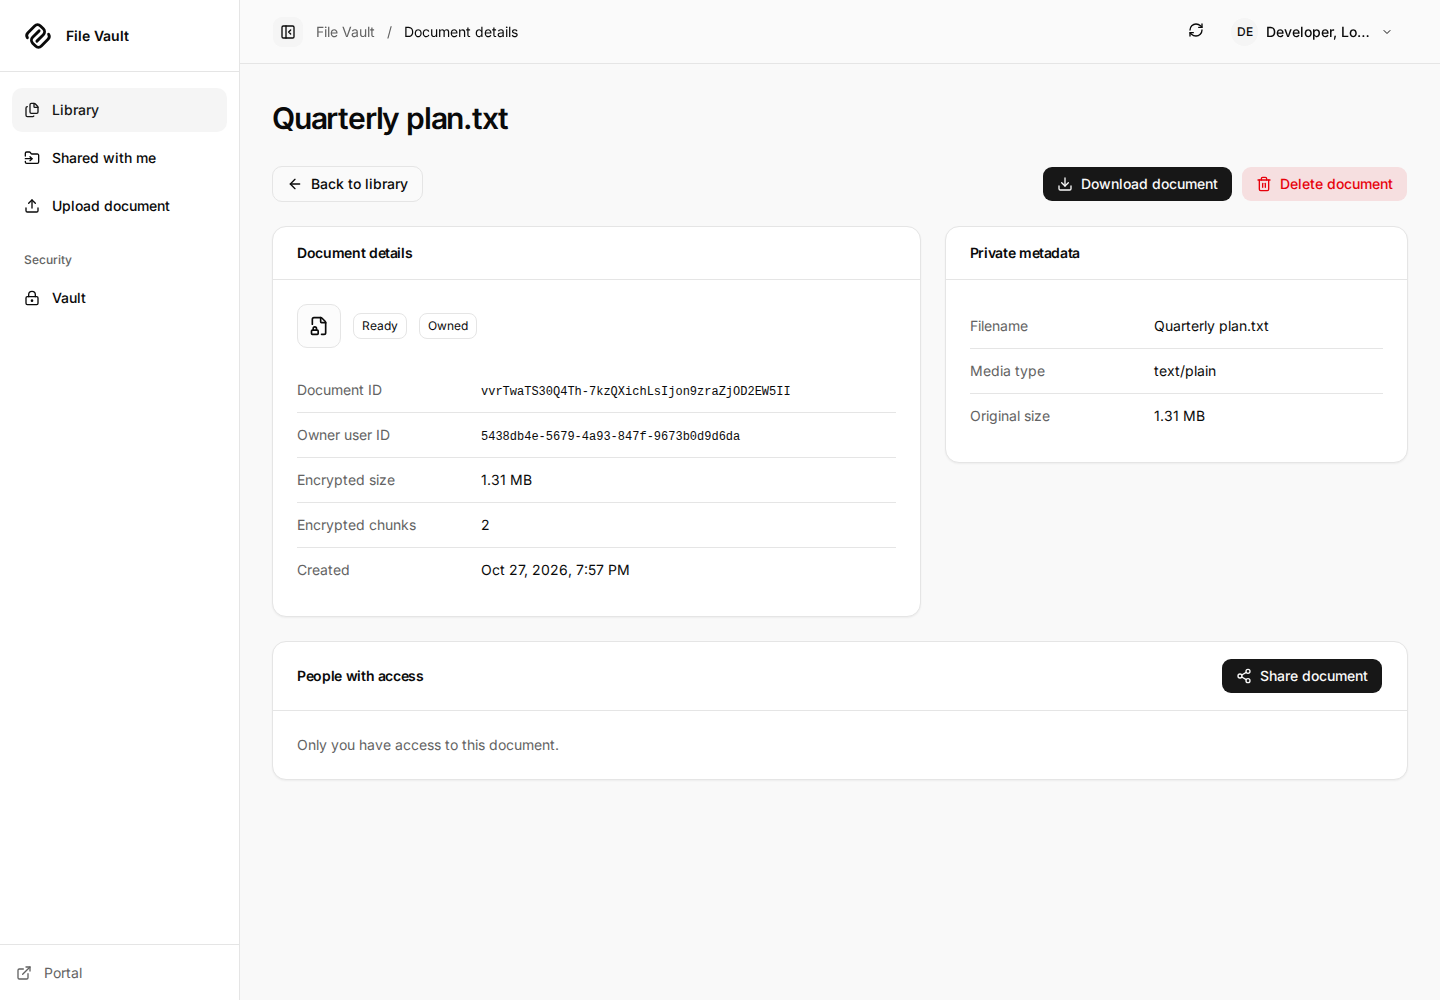Click the back arrow icon

[295, 184]
